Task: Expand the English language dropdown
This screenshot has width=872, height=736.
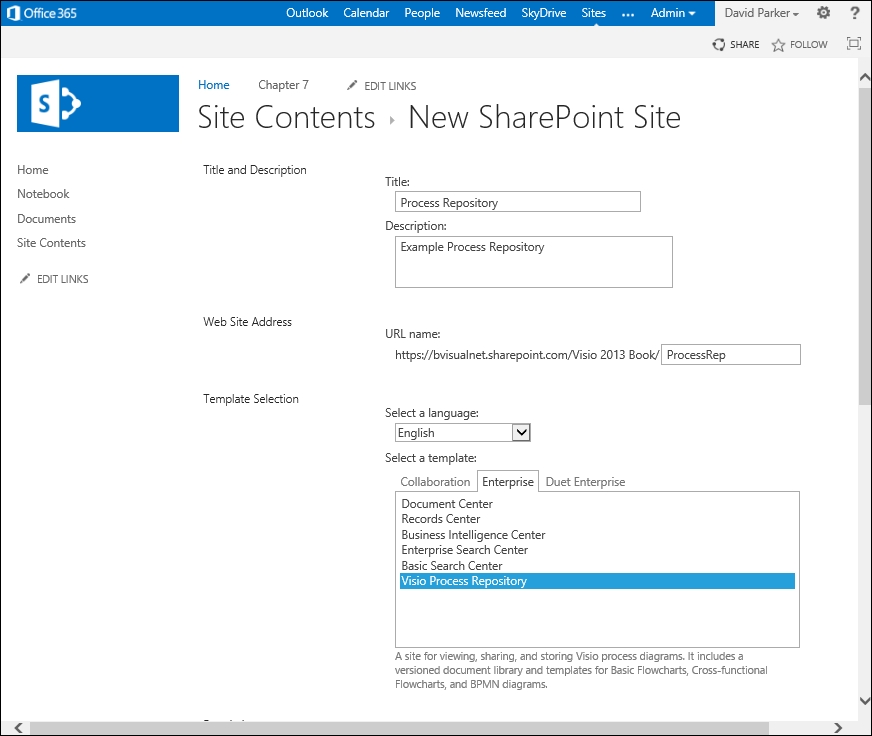Action: click(x=520, y=433)
